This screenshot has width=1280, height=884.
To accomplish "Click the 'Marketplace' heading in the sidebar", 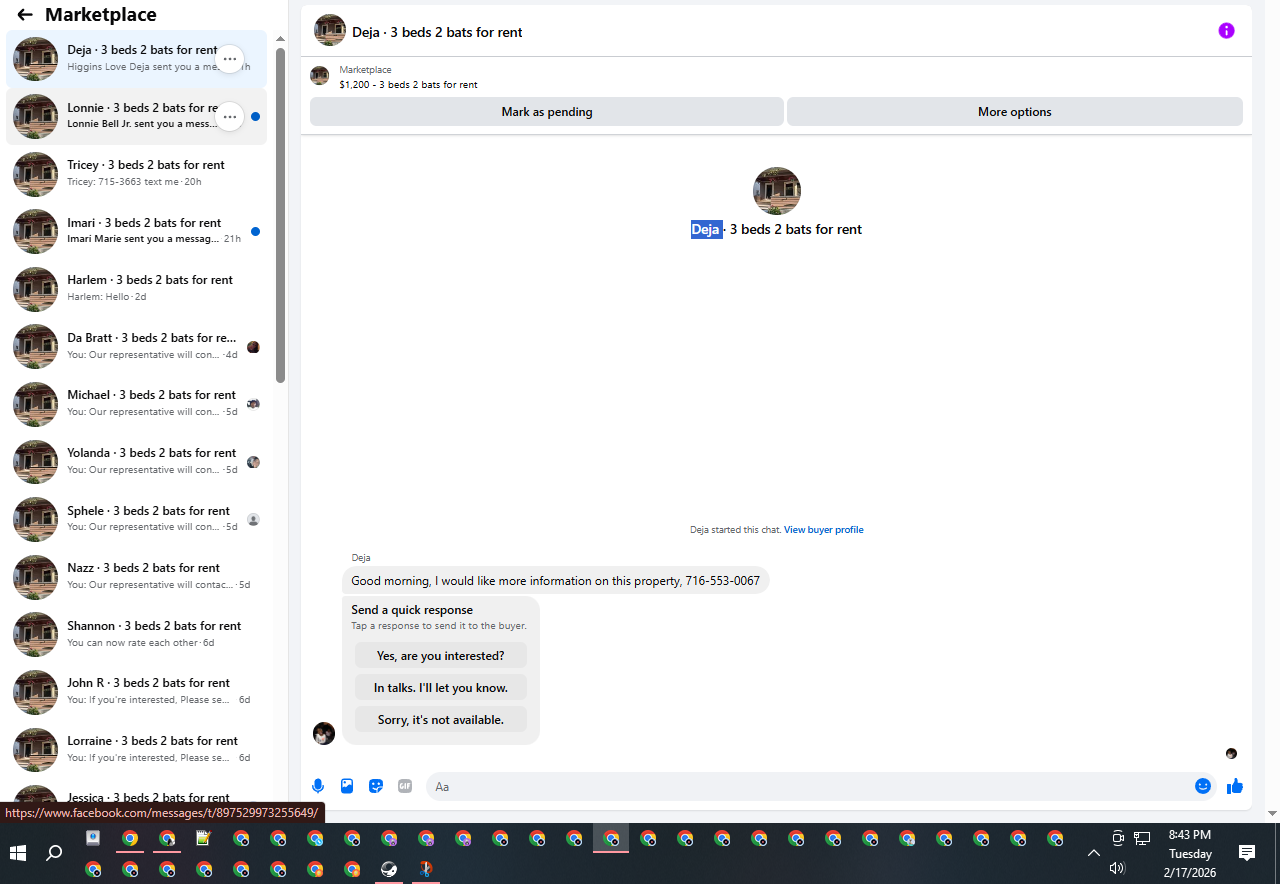I will (x=101, y=15).
